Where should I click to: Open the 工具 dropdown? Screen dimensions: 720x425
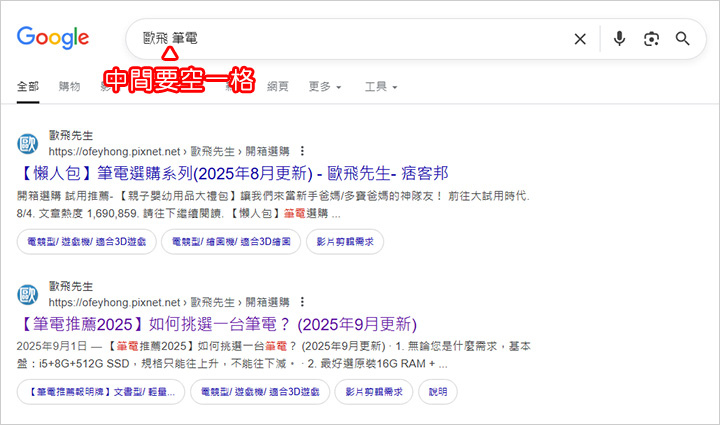(x=381, y=86)
